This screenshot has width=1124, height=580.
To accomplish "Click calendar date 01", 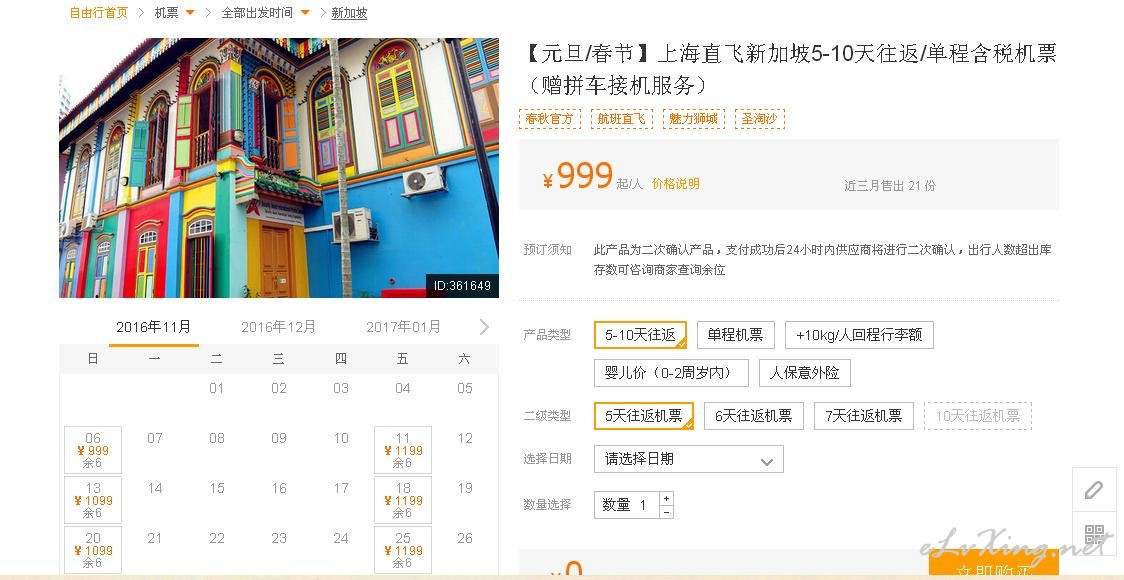I will coord(216,388).
